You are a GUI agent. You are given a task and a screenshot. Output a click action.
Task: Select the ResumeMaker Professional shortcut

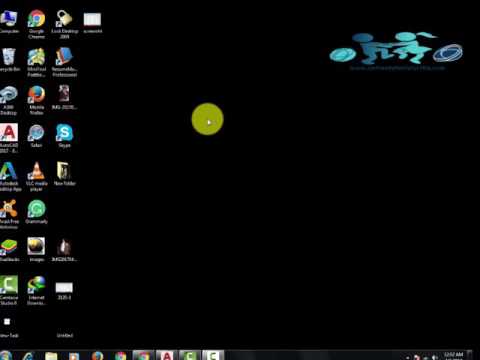click(x=64, y=62)
